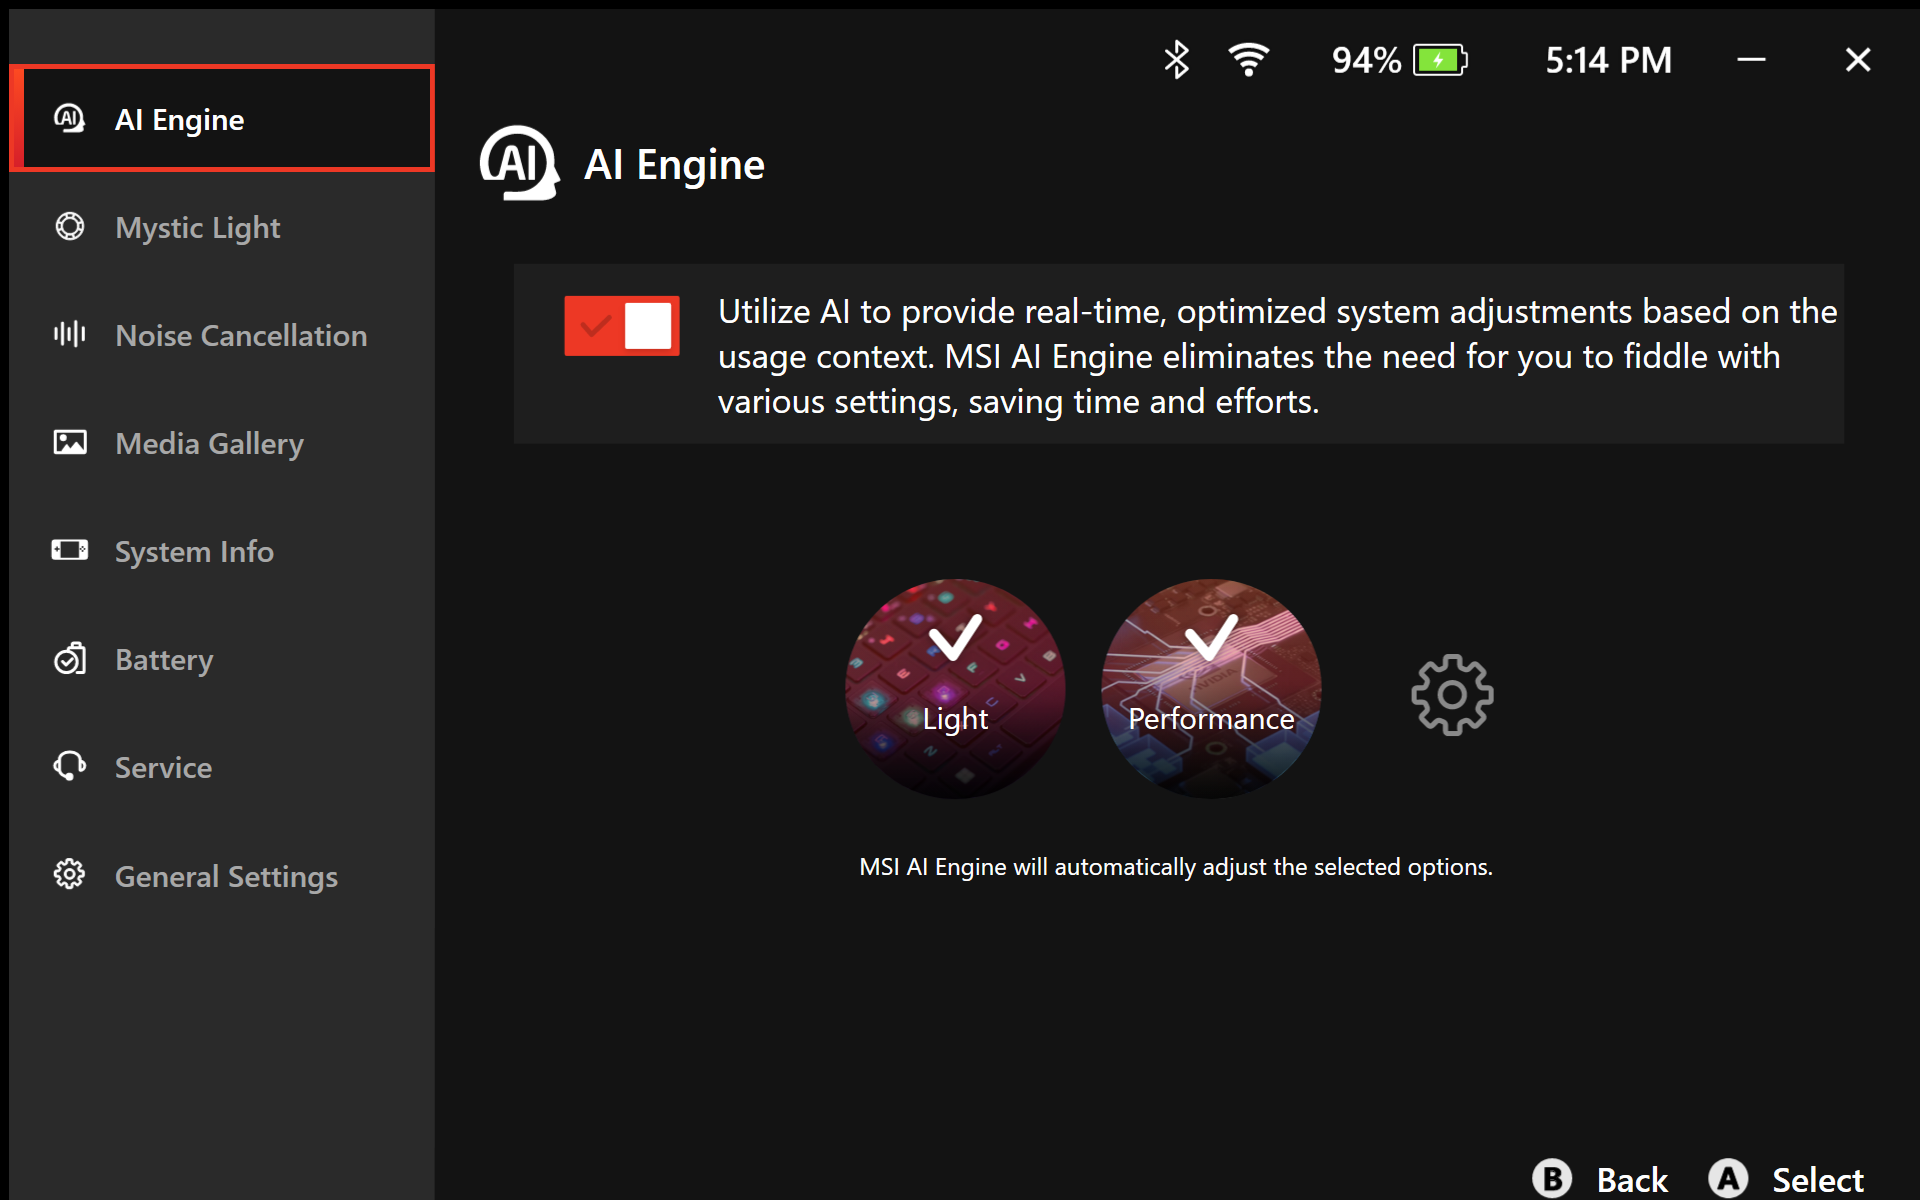Image resolution: width=1920 pixels, height=1200 pixels.
Task: Click the 5:14 PM clock display
Action: tap(1608, 60)
